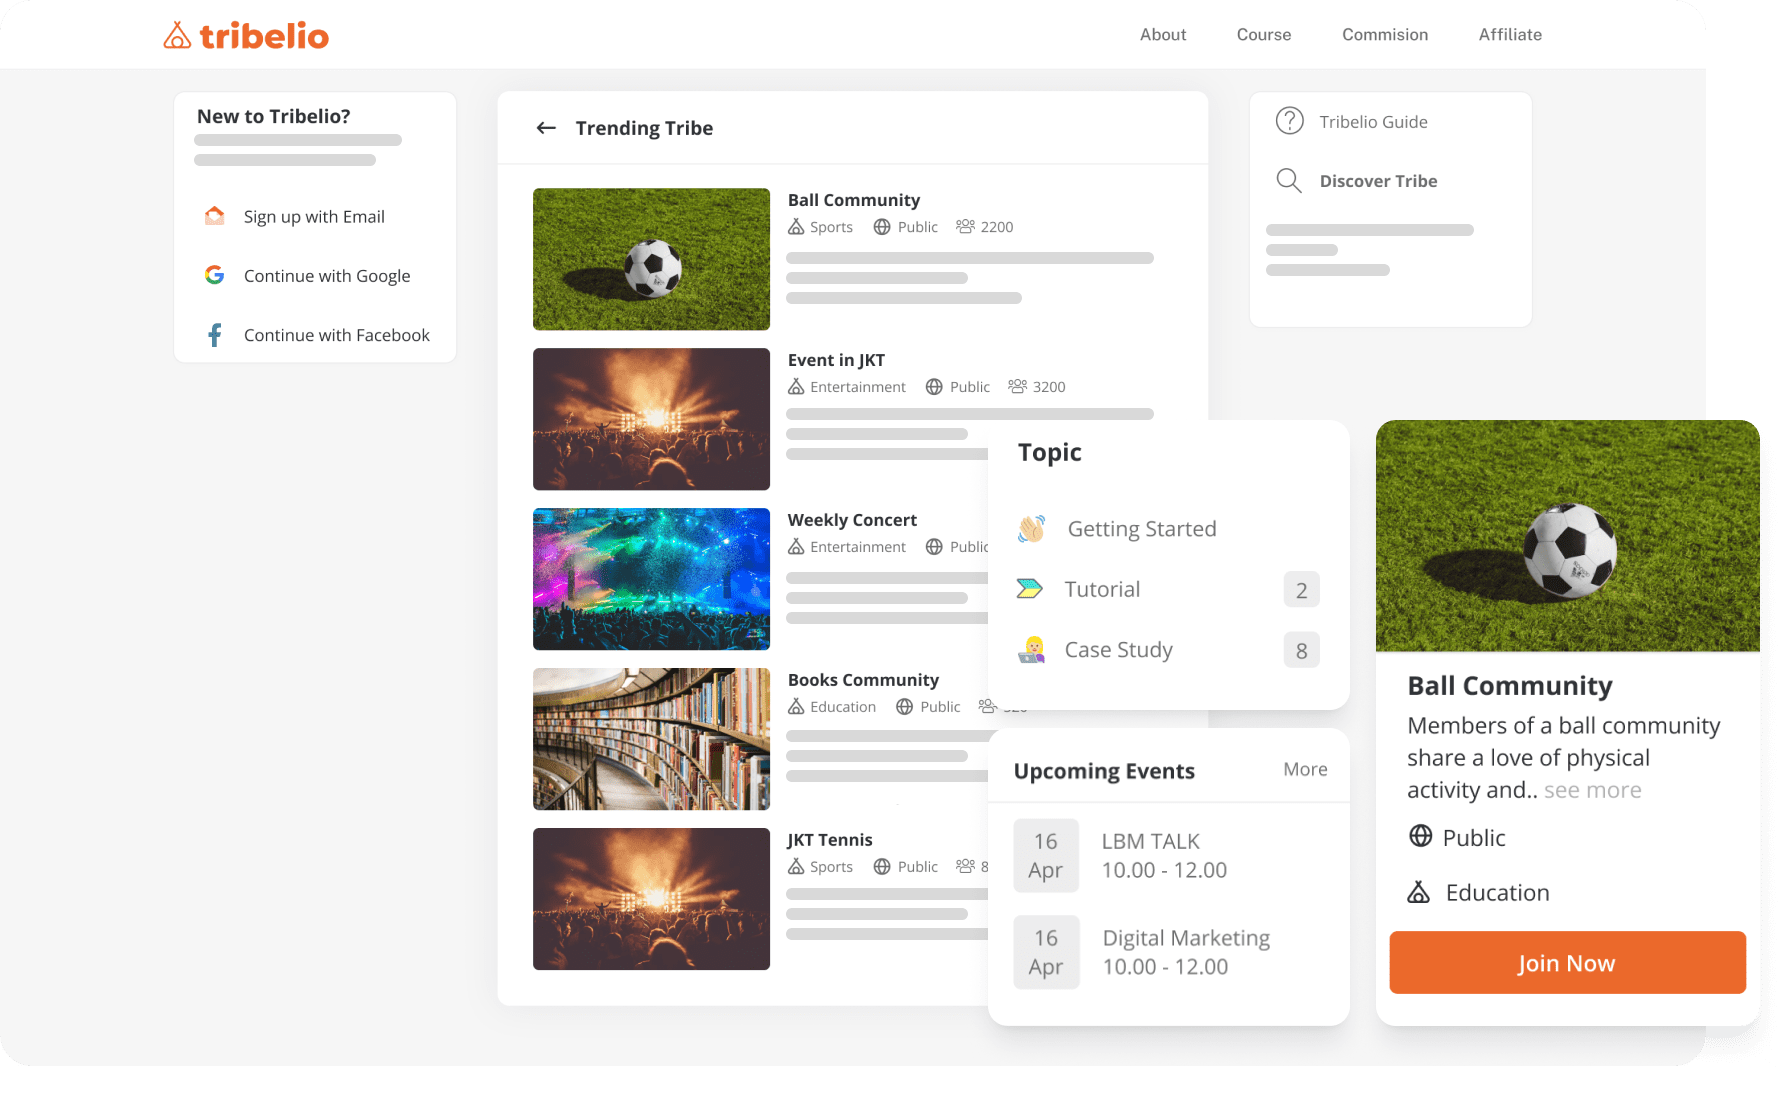Viewport: 1784px width, 1100px height.
Task: Click the members icon under Ball Community
Action: coord(964,227)
